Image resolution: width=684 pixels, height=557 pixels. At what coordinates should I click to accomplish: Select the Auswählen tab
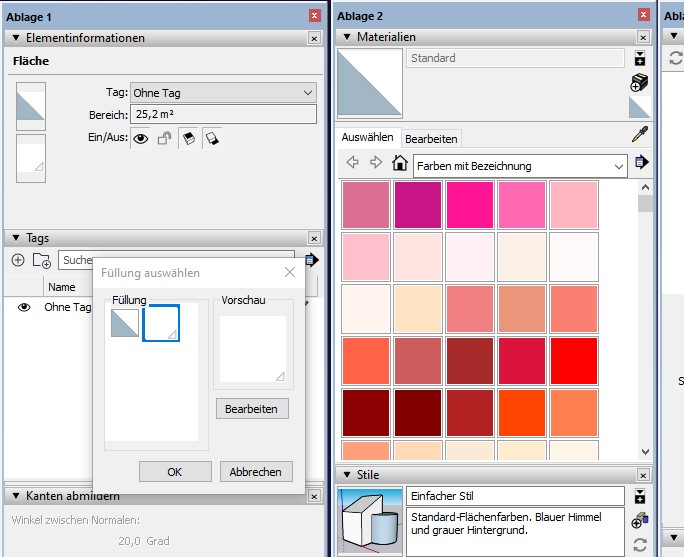pyautogui.click(x=368, y=138)
